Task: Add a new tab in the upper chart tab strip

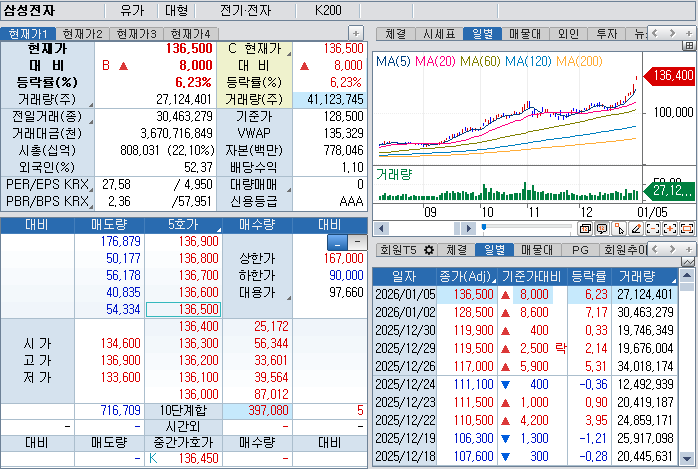Action: (689, 33)
